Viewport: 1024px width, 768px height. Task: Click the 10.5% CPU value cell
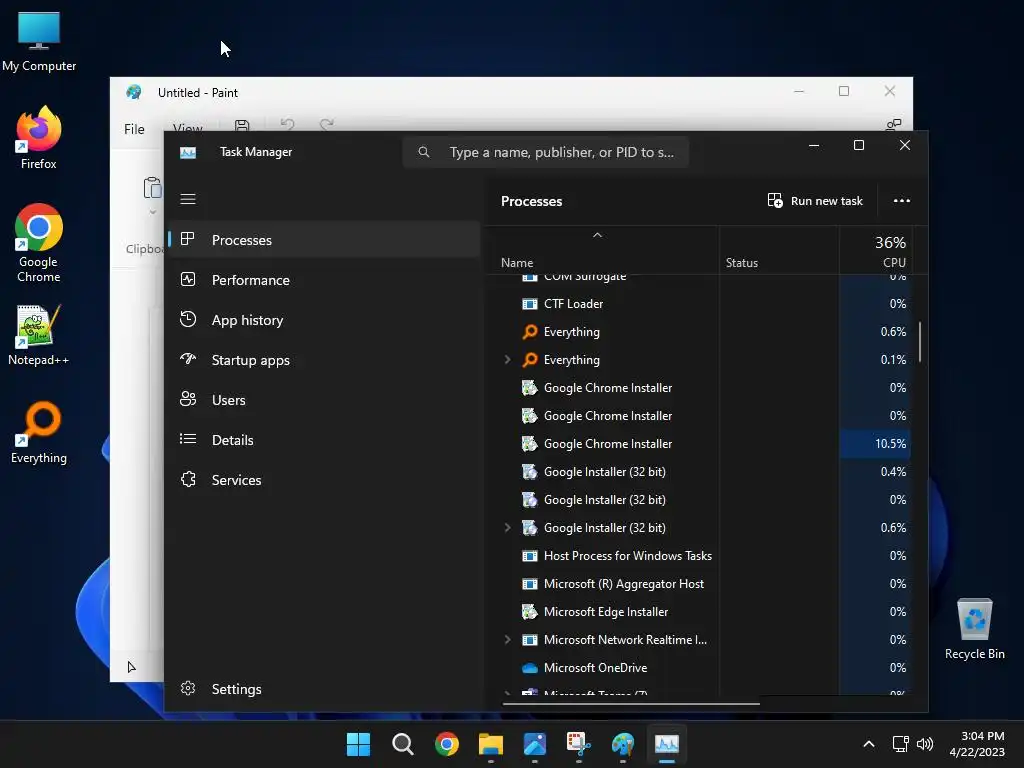pyautogui.click(x=874, y=443)
